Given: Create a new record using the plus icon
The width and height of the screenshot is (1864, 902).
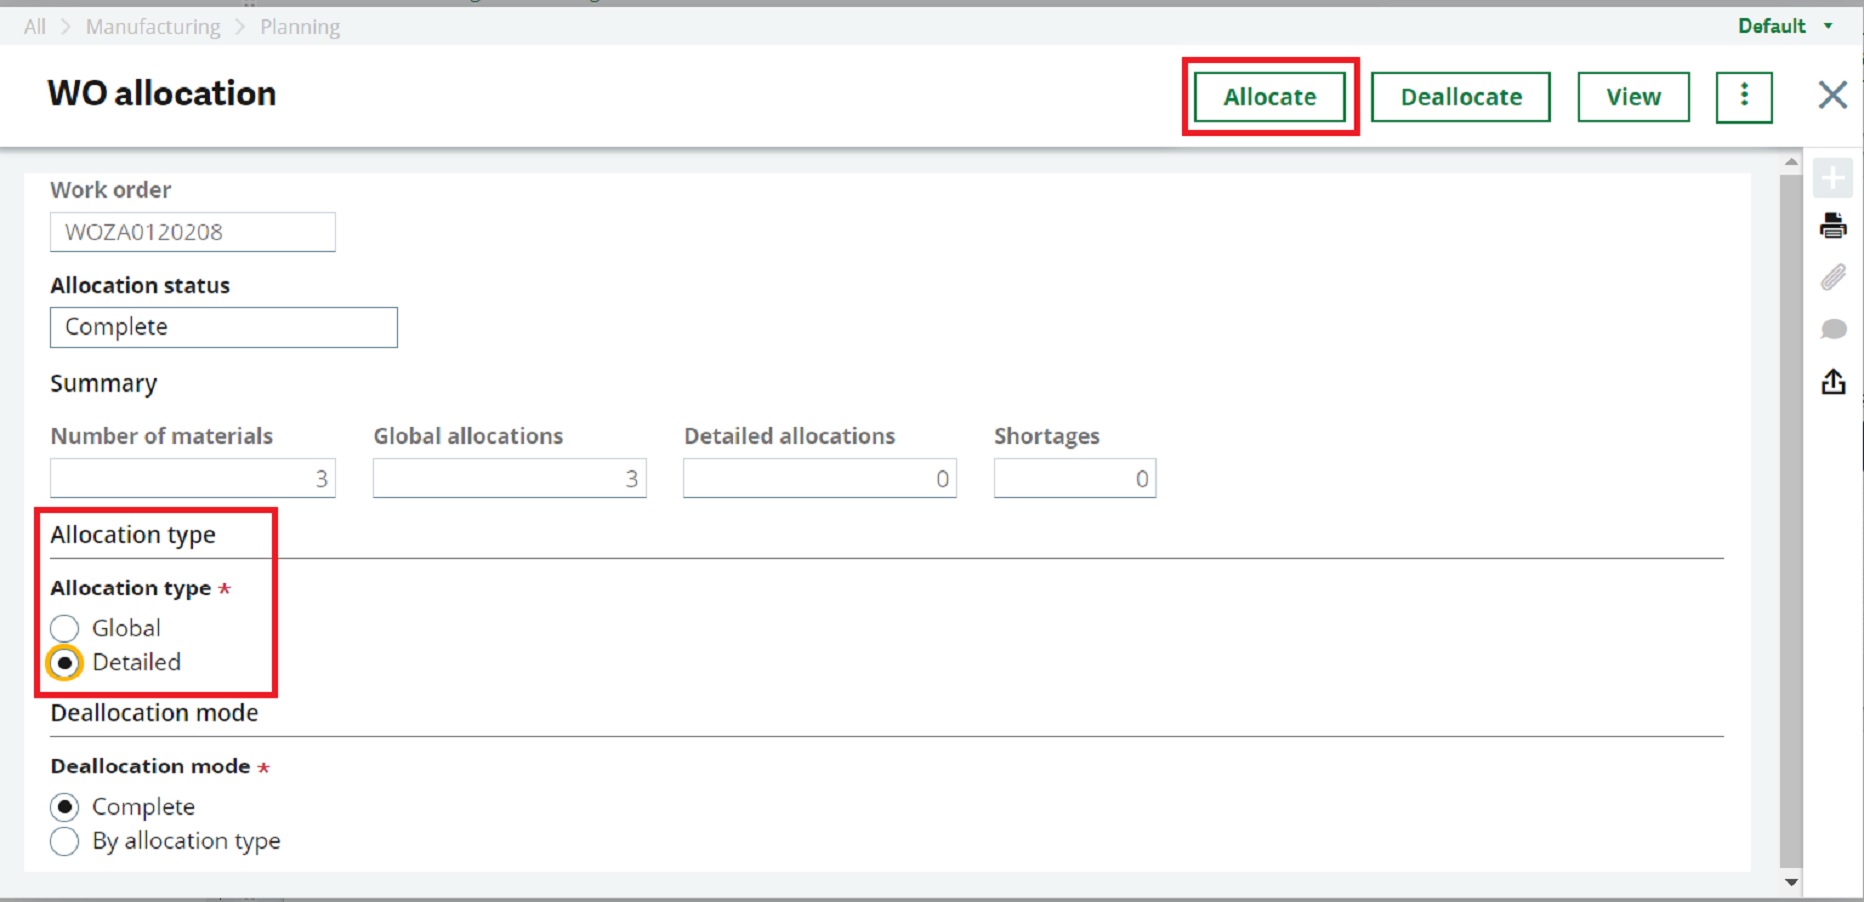Looking at the screenshot, I should pos(1834,178).
